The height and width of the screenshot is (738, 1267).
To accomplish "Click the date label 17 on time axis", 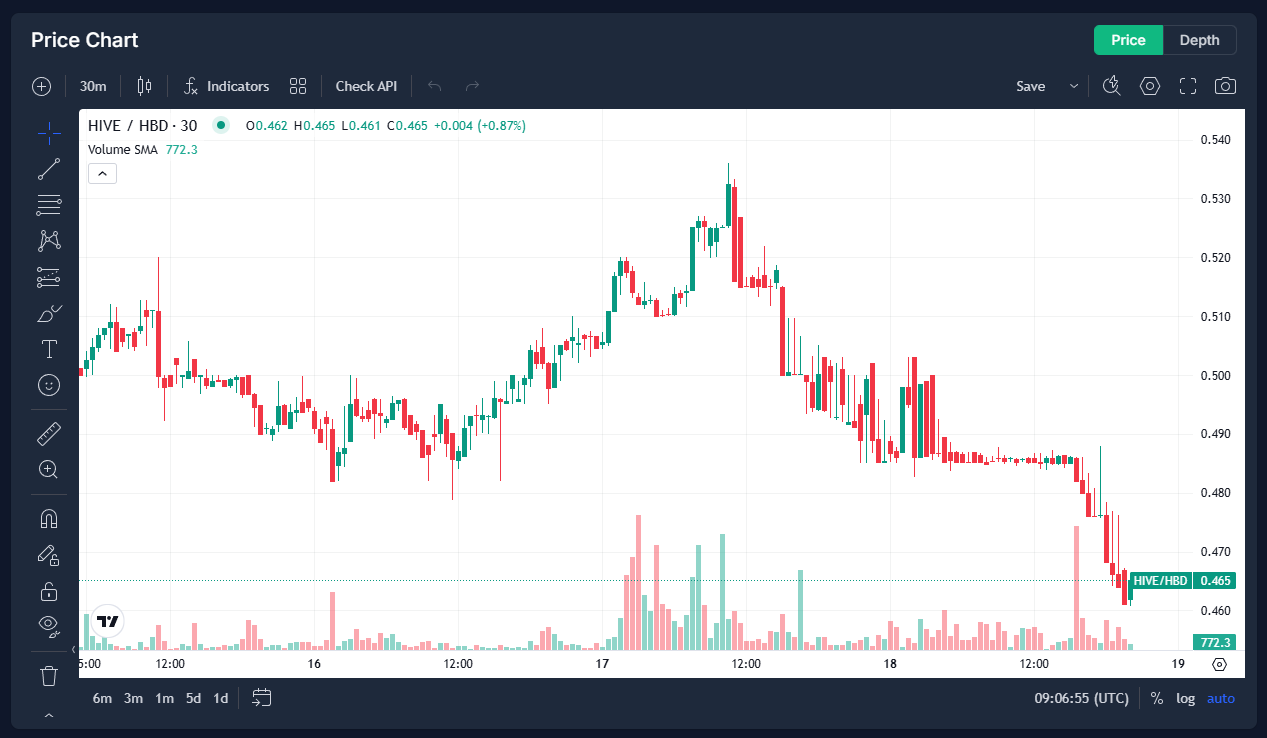I will [602, 664].
